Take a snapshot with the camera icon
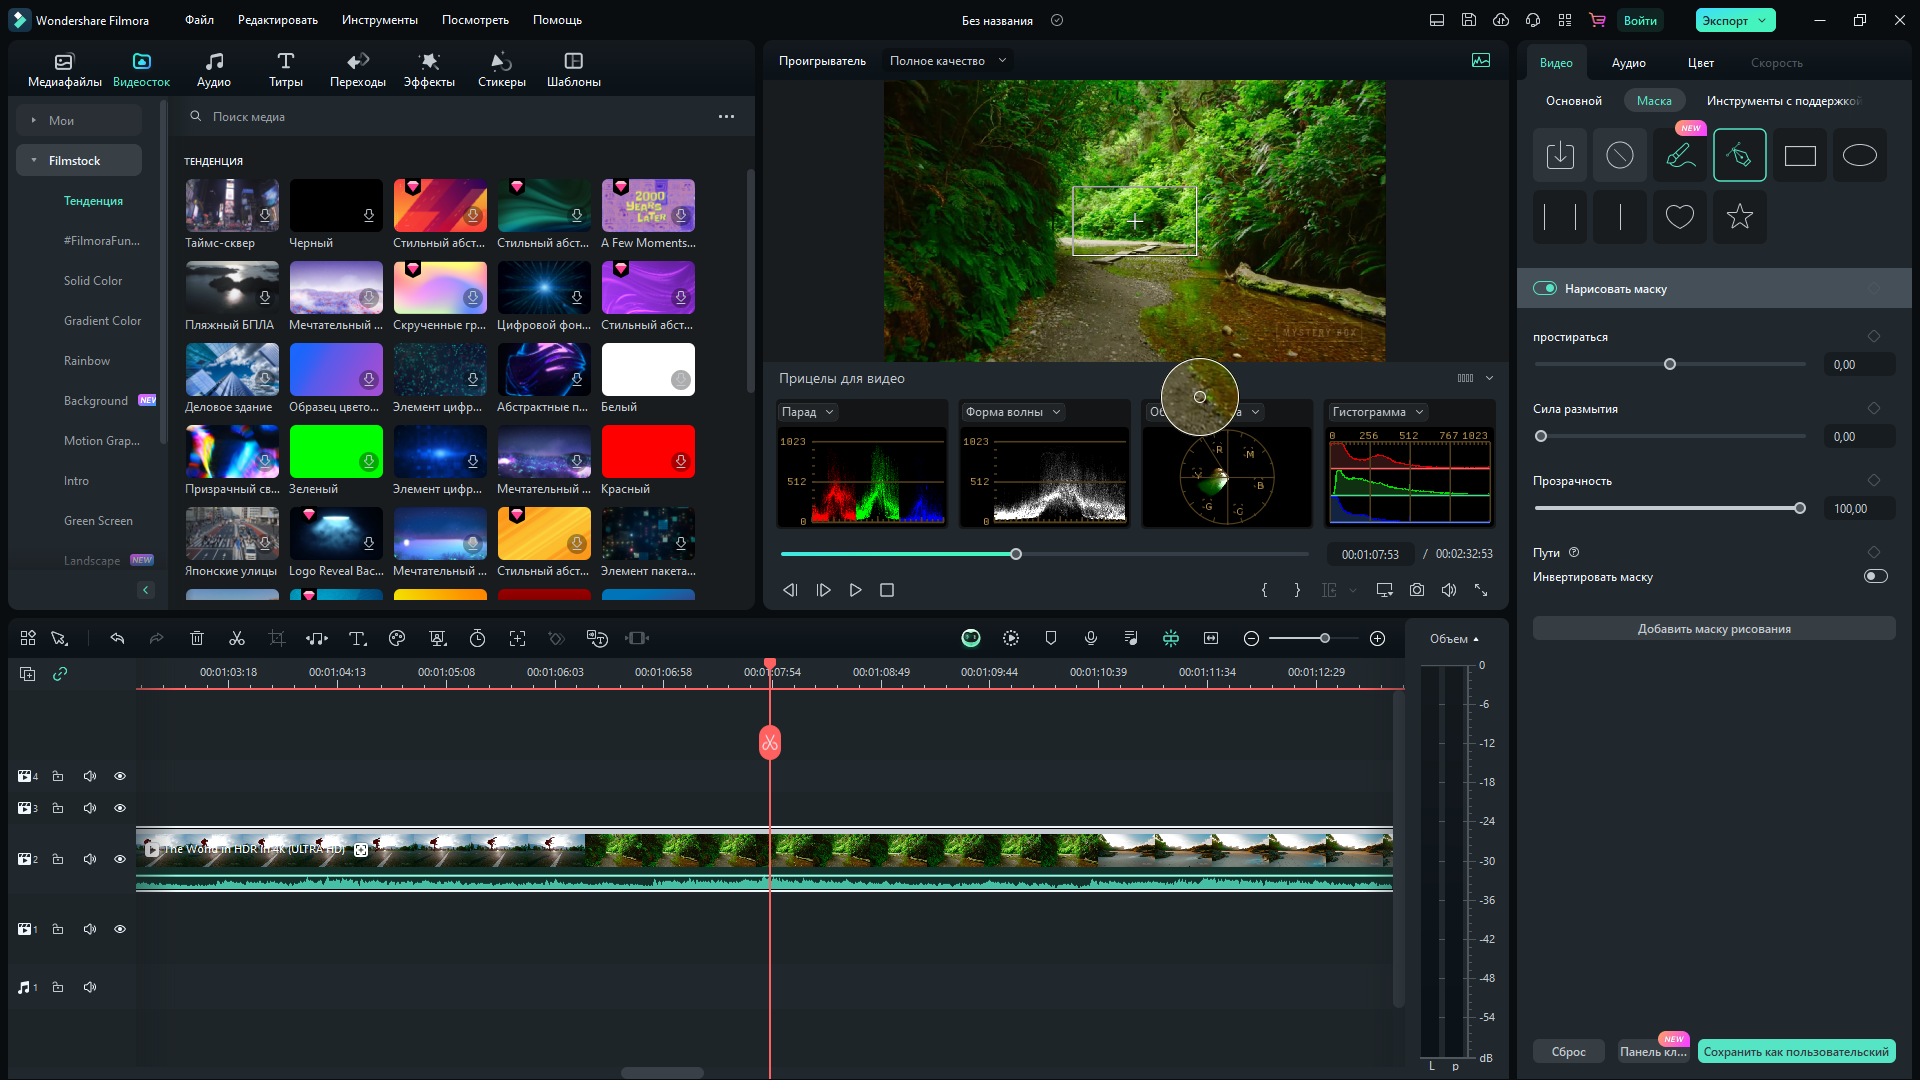 coord(1416,590)
